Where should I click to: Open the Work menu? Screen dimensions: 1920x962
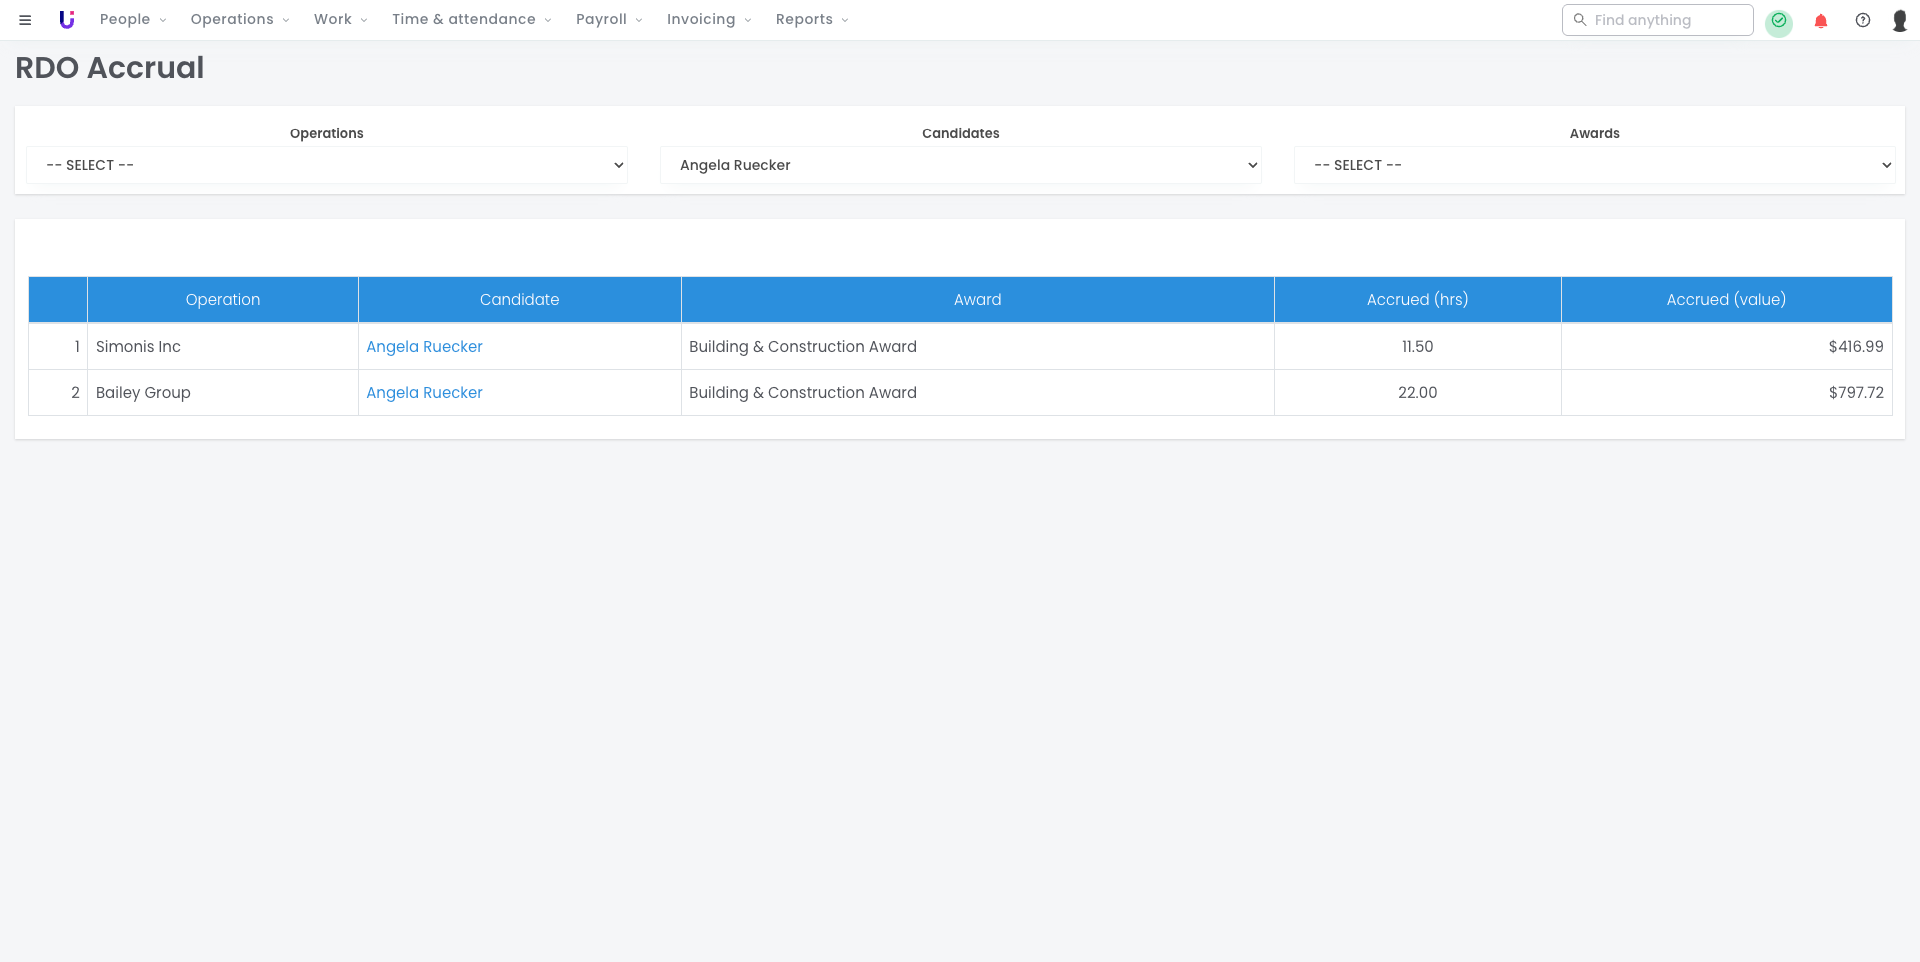(x=341, y=20)
